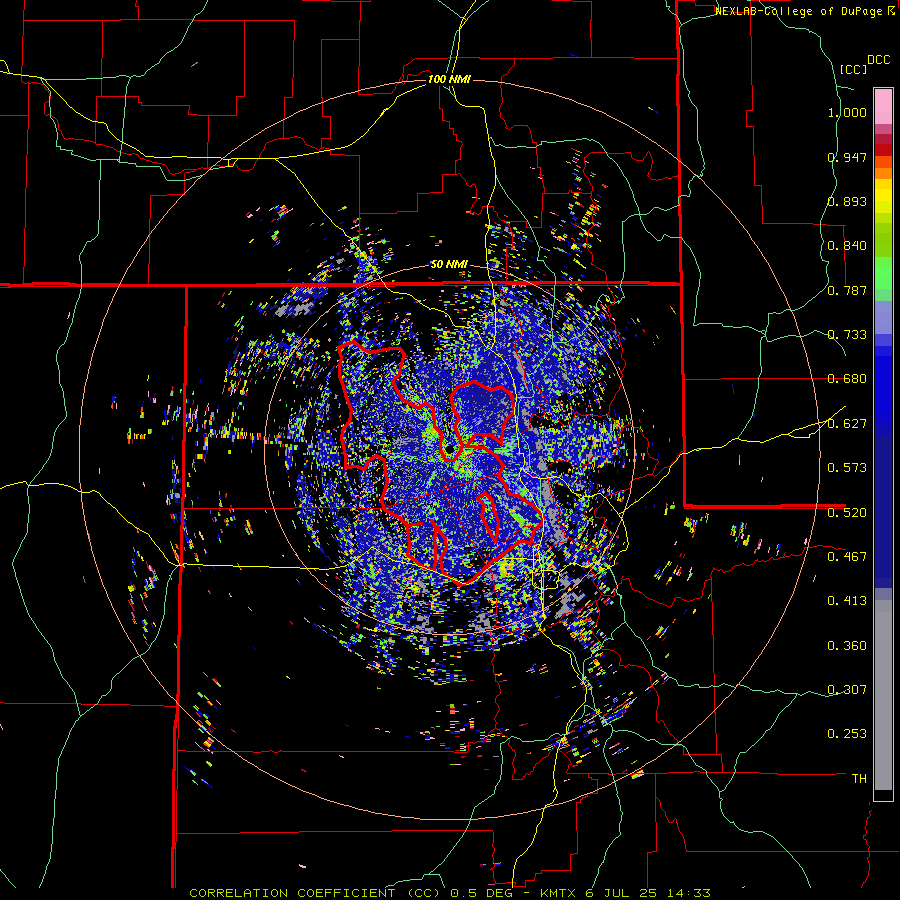Screen dimensions: 900x900
Task: Click the 0.680 legend value
Action: (847, 379)
